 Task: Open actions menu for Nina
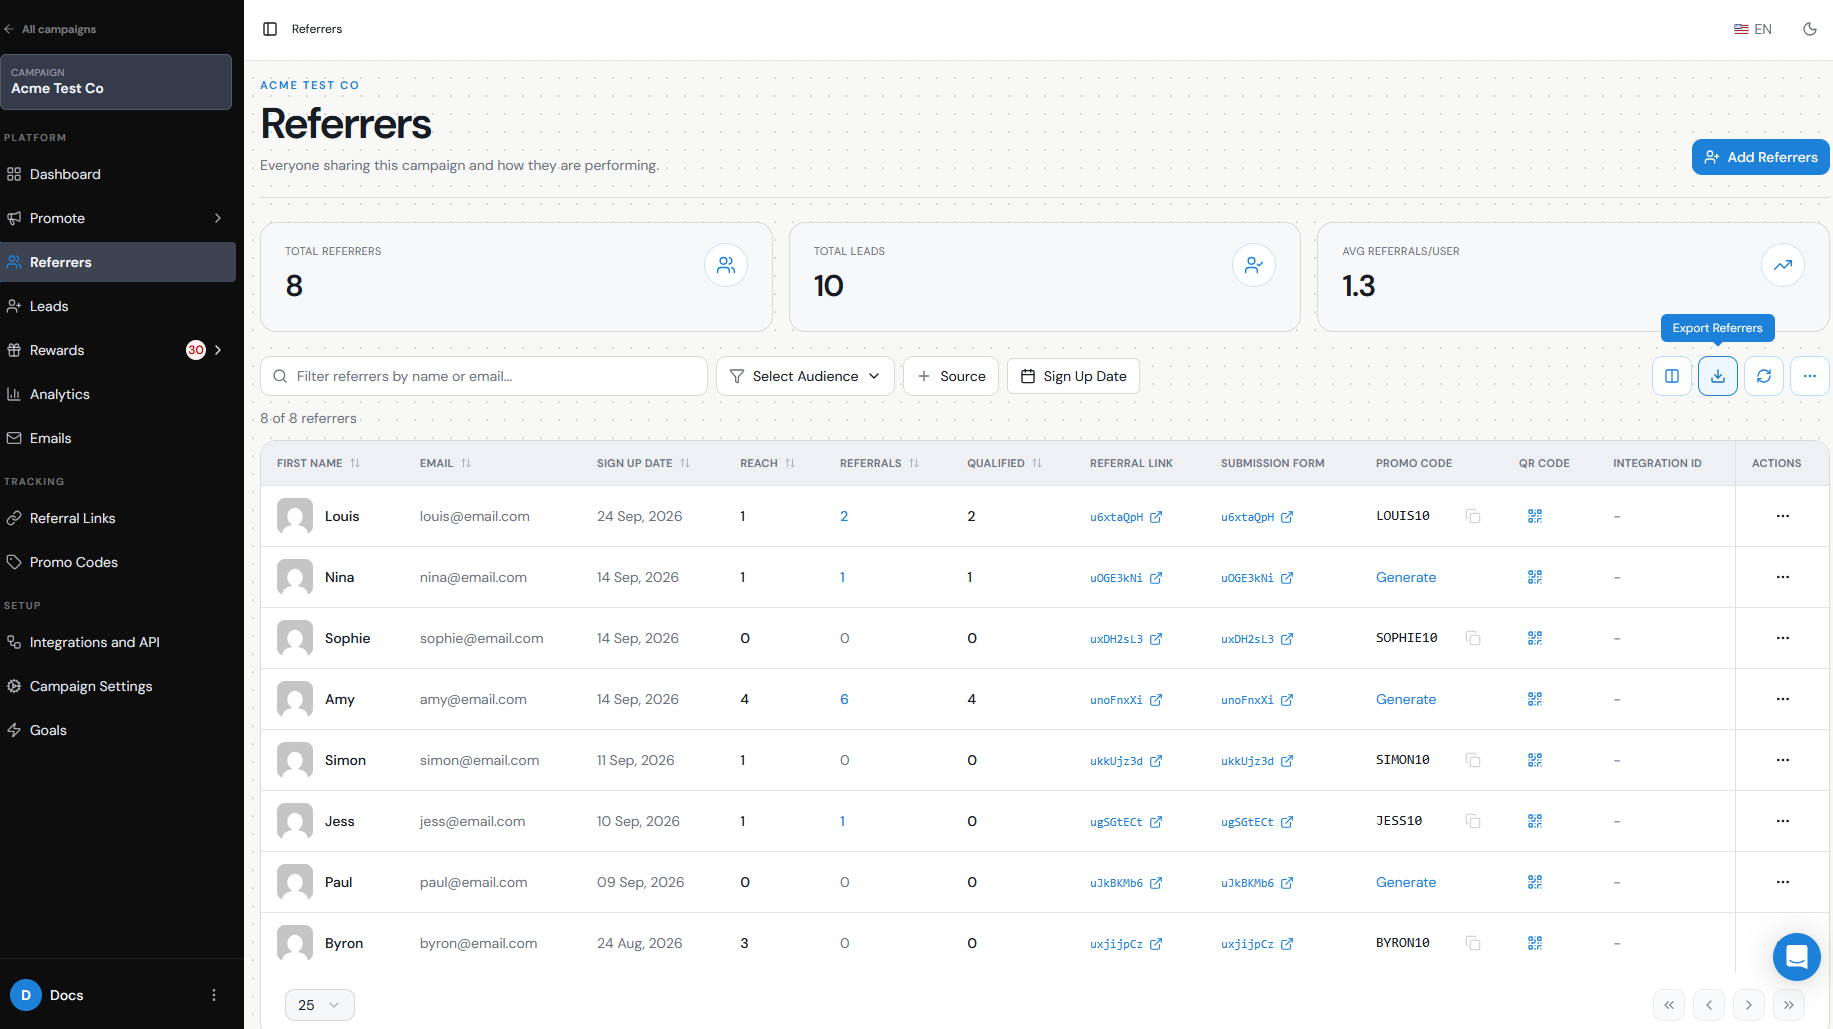click(1783, 577)
